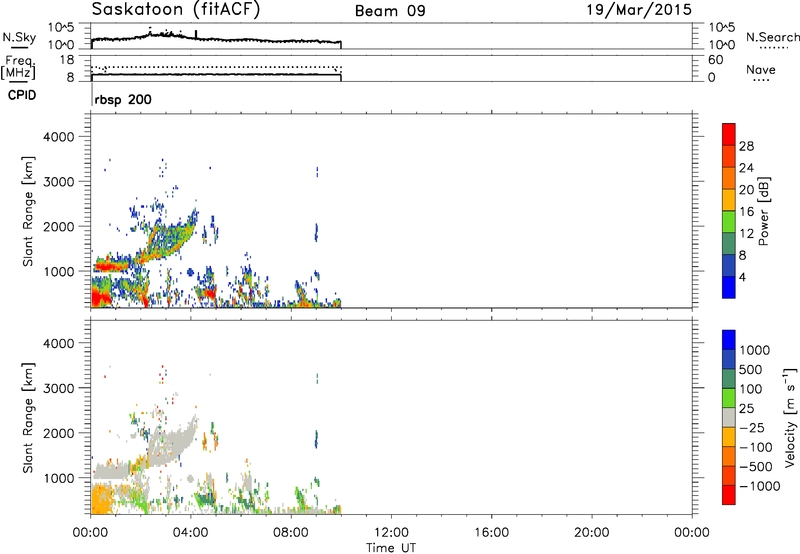The height and width of the screenshot is (554, 800).
Task: Click the "CPID" row label
Action: [22, 95]
